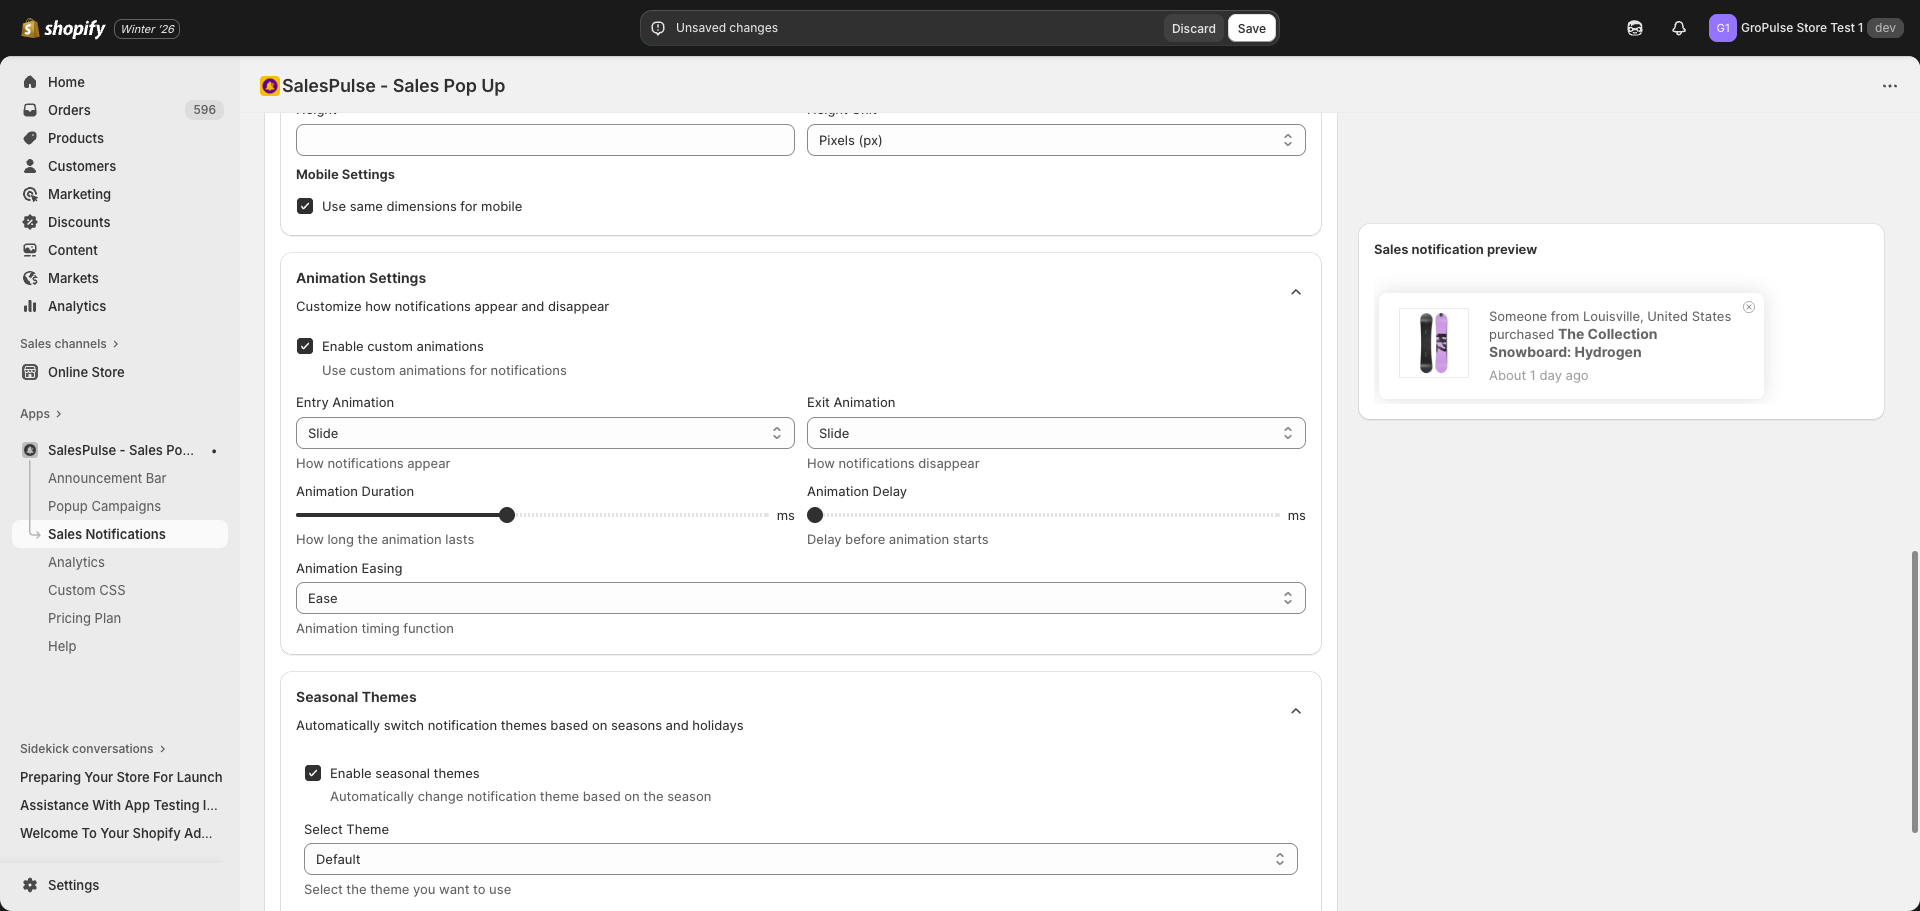
Task: Open the Pricing Plan page
Action: (x=84, y=618)
